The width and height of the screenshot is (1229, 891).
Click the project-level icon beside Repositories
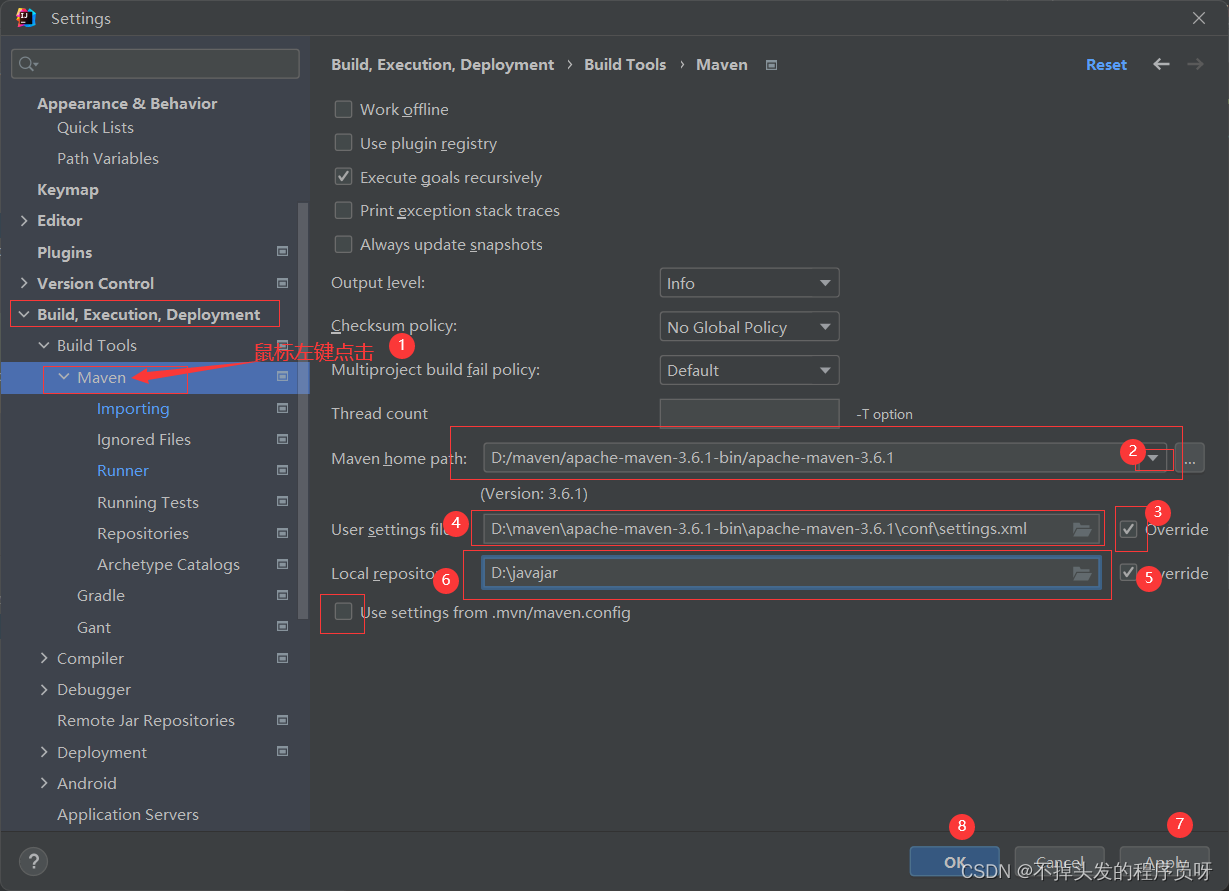pos(282,533)
